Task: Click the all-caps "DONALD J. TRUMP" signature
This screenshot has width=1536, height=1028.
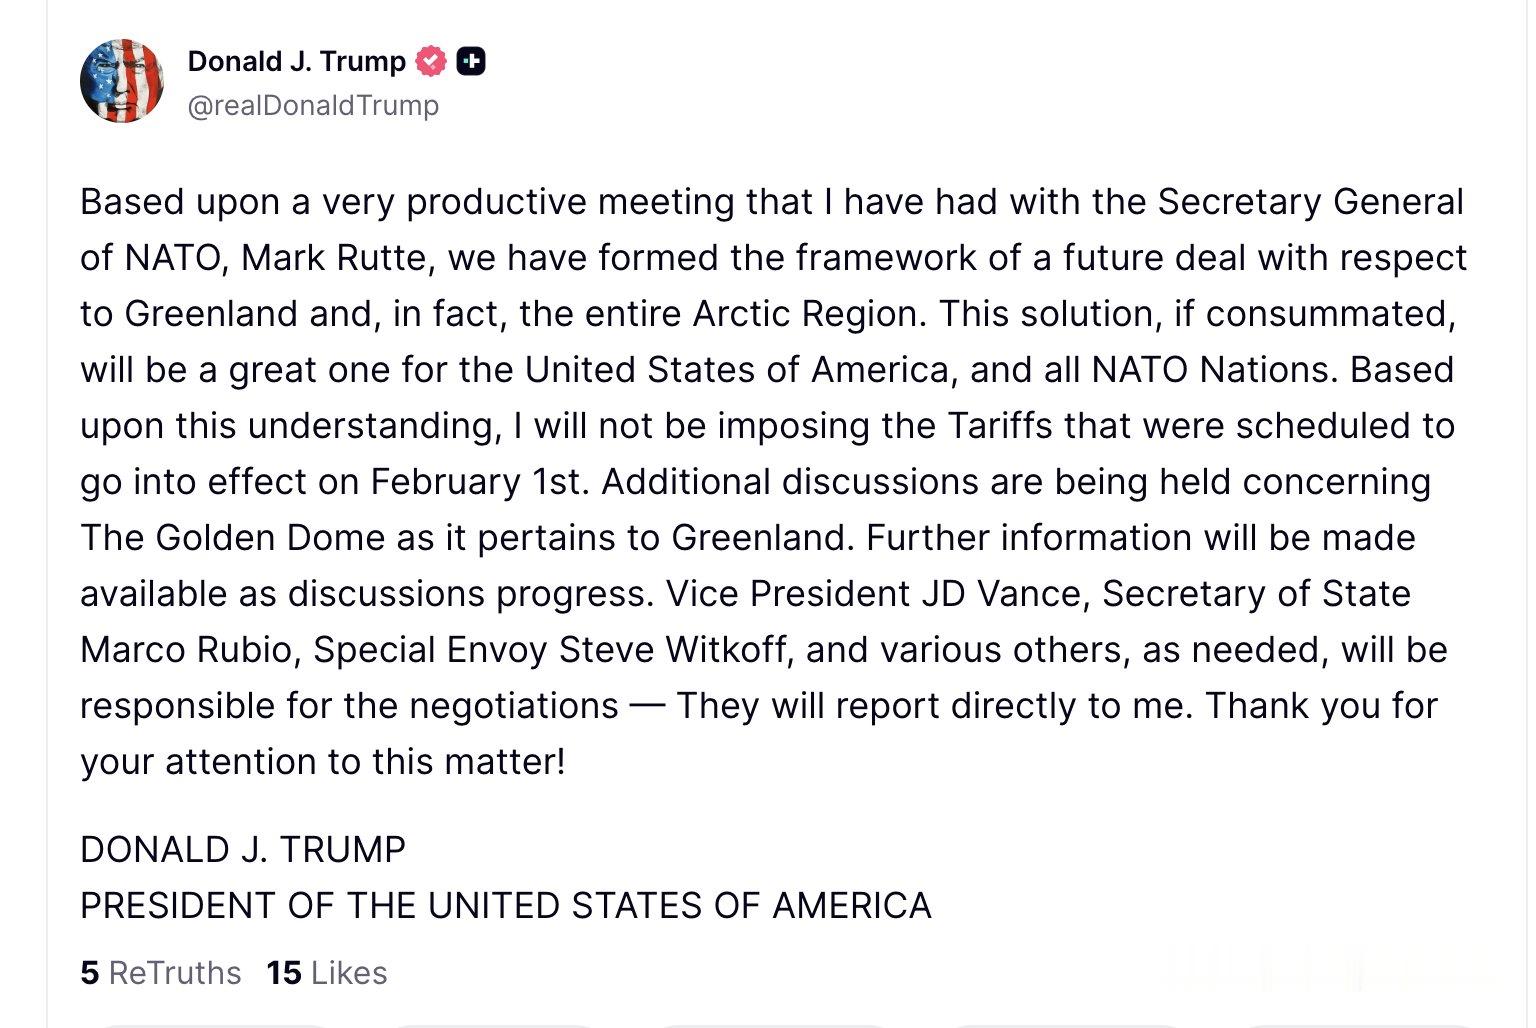Action: click(x=243, y=850)
